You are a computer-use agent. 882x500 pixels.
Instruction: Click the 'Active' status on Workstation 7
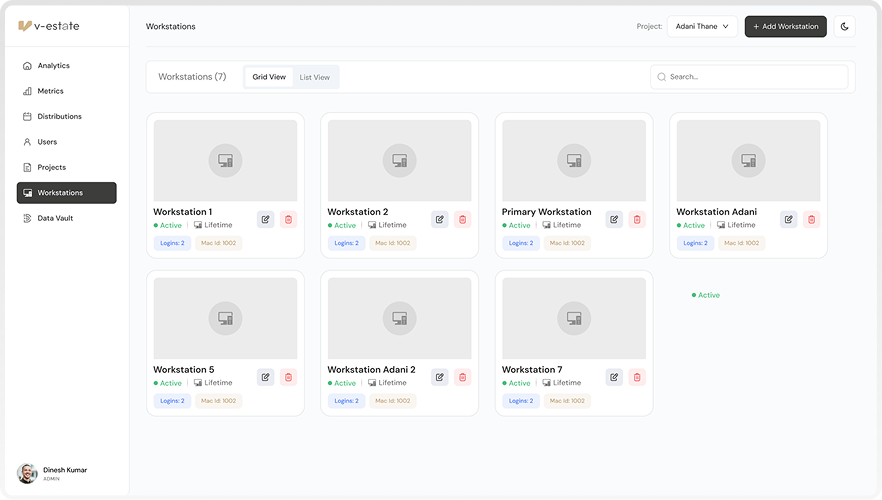[516, 383]
